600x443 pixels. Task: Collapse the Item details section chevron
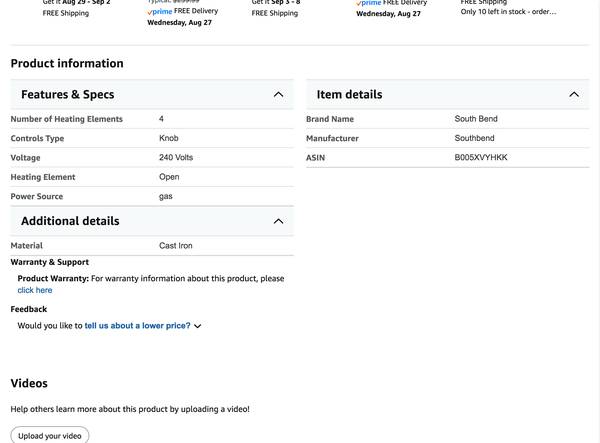(574, 95)
